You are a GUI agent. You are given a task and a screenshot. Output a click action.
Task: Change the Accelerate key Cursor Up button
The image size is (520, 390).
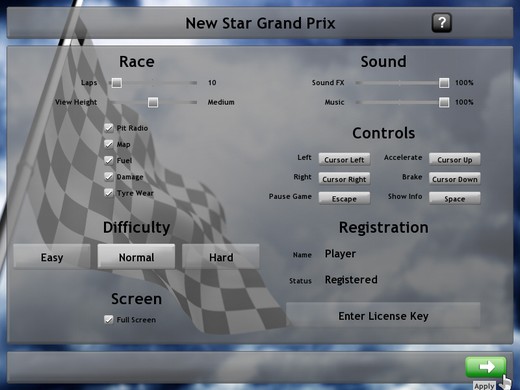(455, 160)
